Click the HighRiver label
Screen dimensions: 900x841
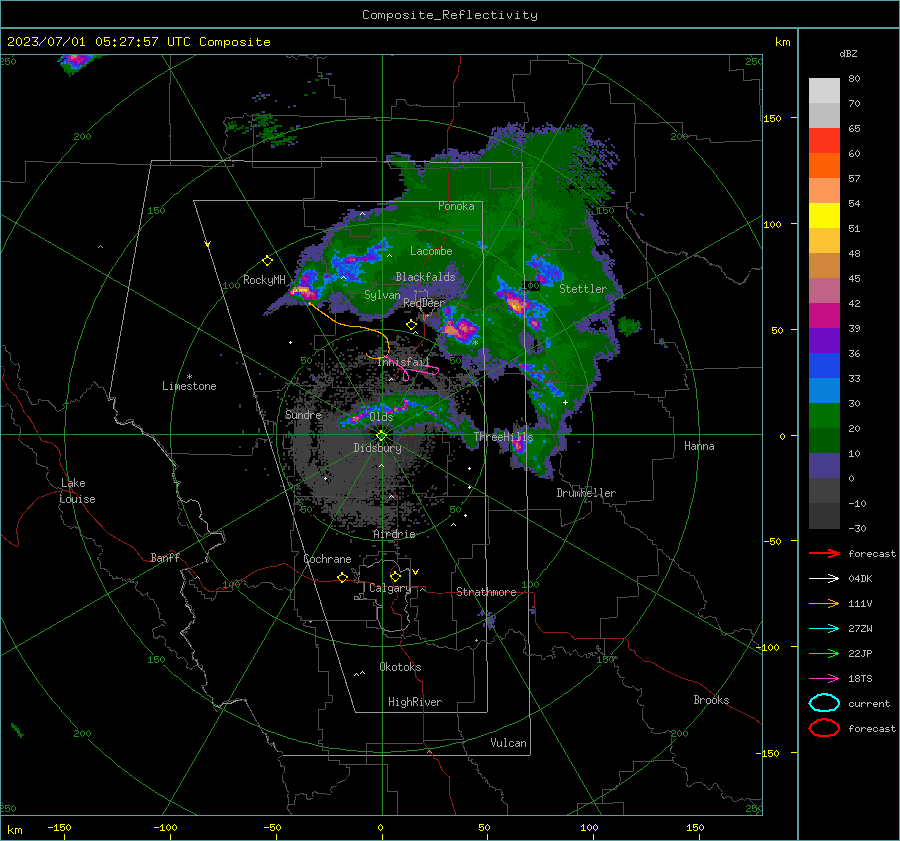(x=415, y=702)
